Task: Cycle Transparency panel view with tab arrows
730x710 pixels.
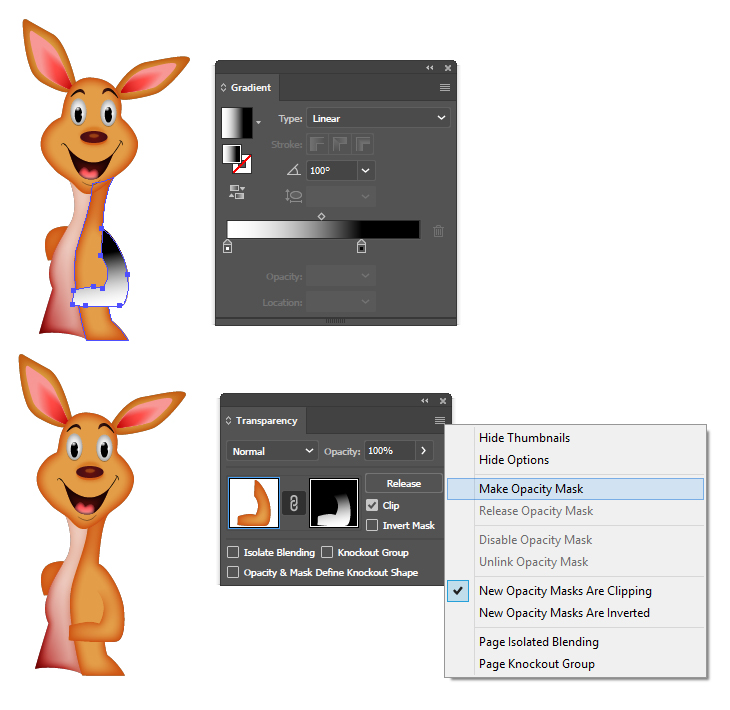Action: 228,420
